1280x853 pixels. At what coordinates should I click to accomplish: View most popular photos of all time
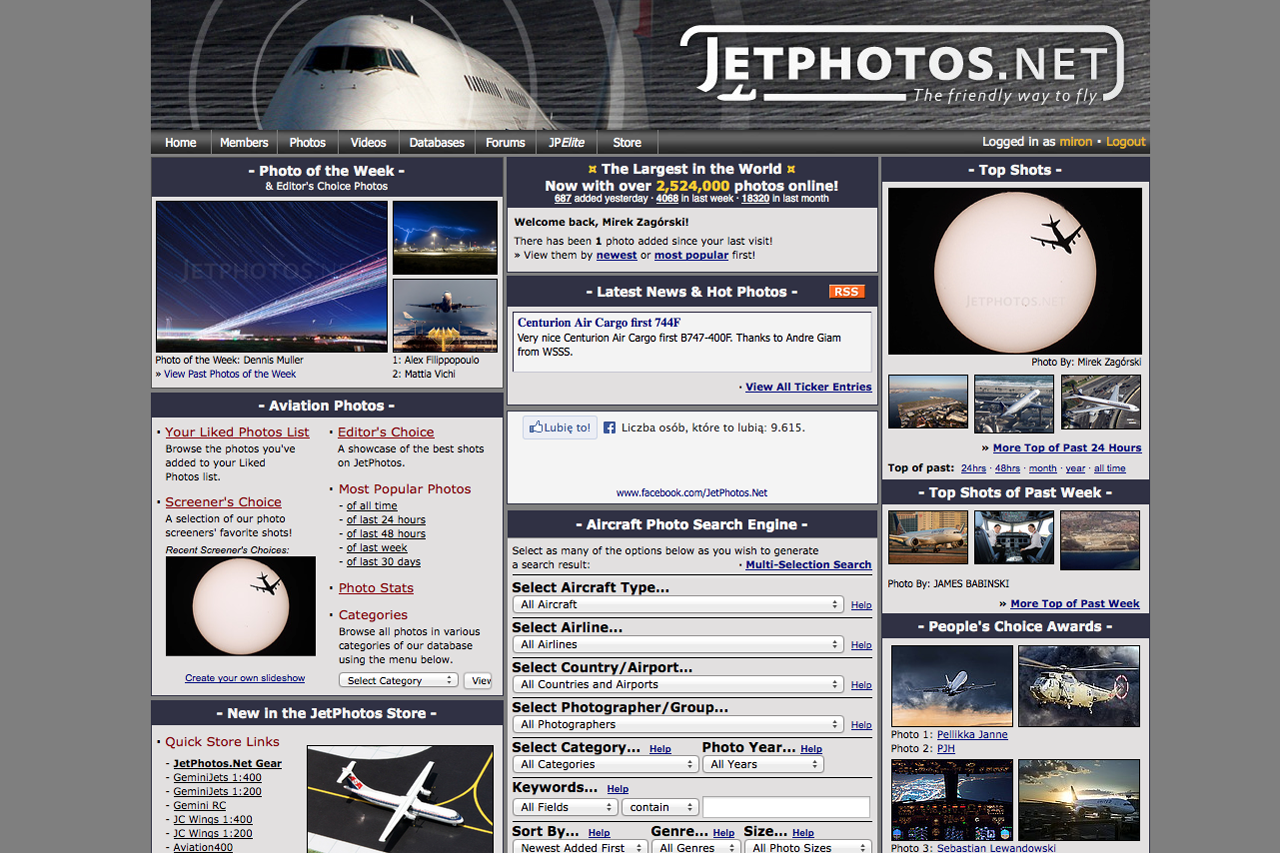(372, 506)
